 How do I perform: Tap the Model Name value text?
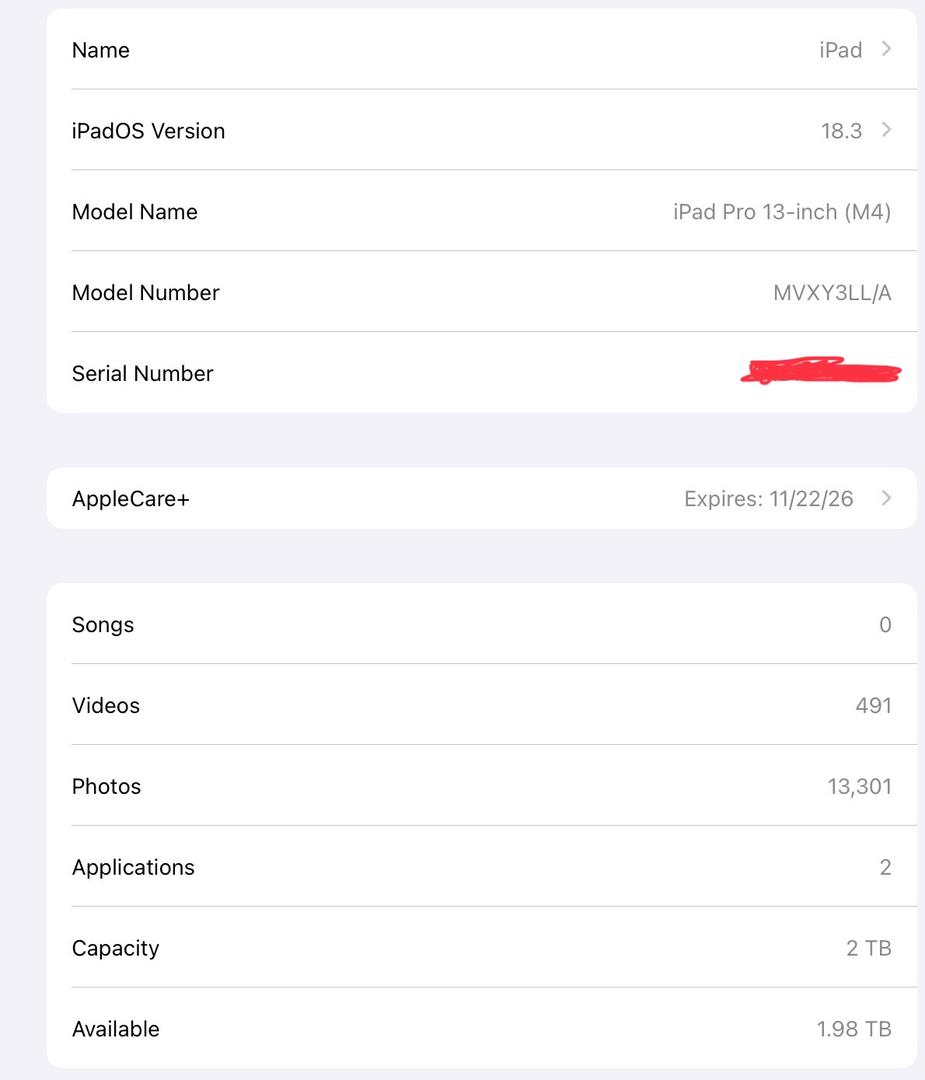click(x=781, y=212)
